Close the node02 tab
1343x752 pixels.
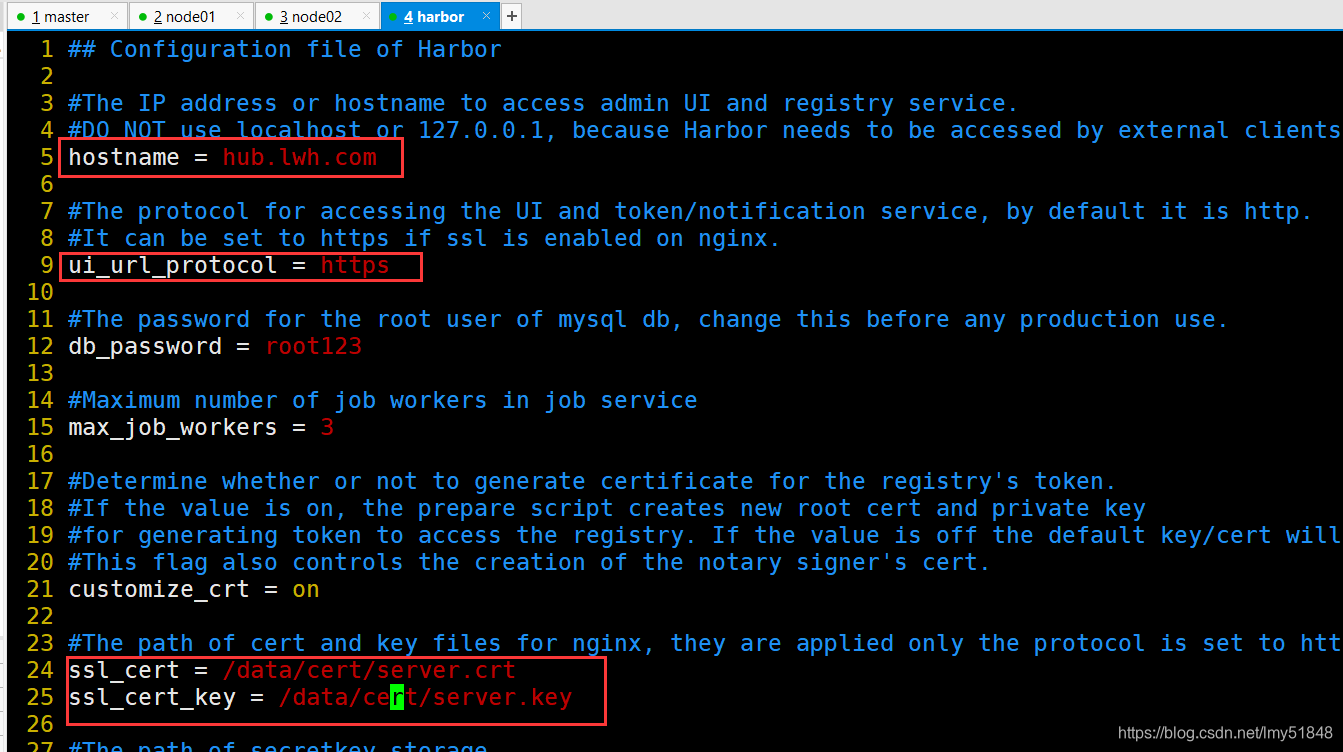[x=366, y=16]
